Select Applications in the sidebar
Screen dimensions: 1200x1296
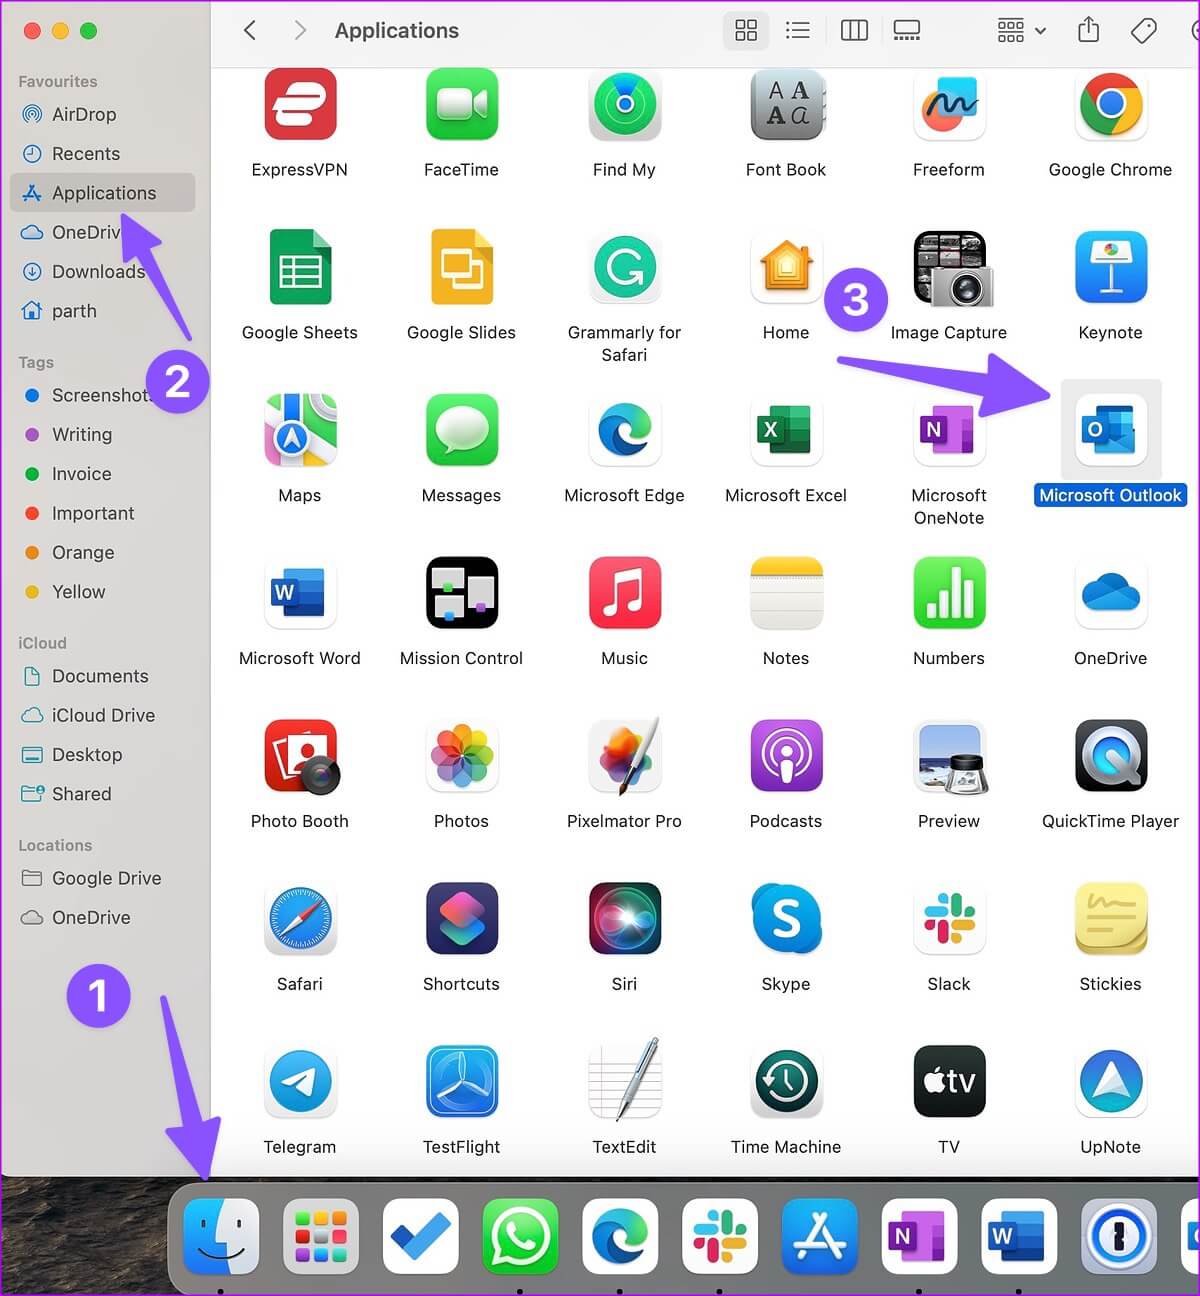point(102,193)
